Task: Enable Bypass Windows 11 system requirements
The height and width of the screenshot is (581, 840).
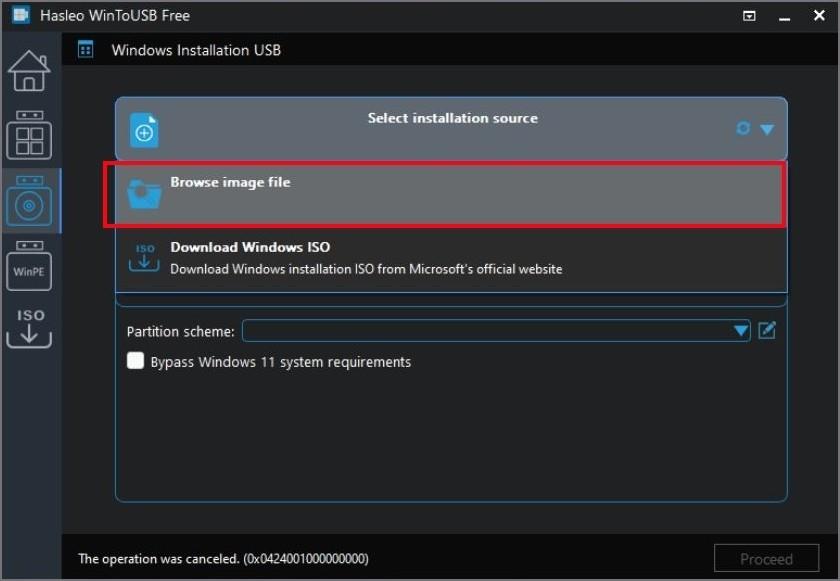Action: (x=136, y=361)
